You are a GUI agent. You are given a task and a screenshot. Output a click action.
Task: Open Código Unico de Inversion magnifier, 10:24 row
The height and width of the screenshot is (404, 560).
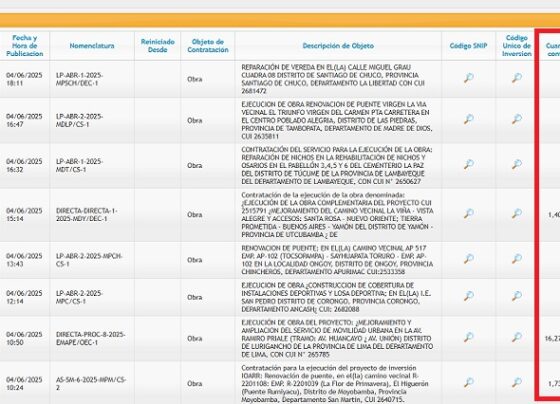point(516,383)
